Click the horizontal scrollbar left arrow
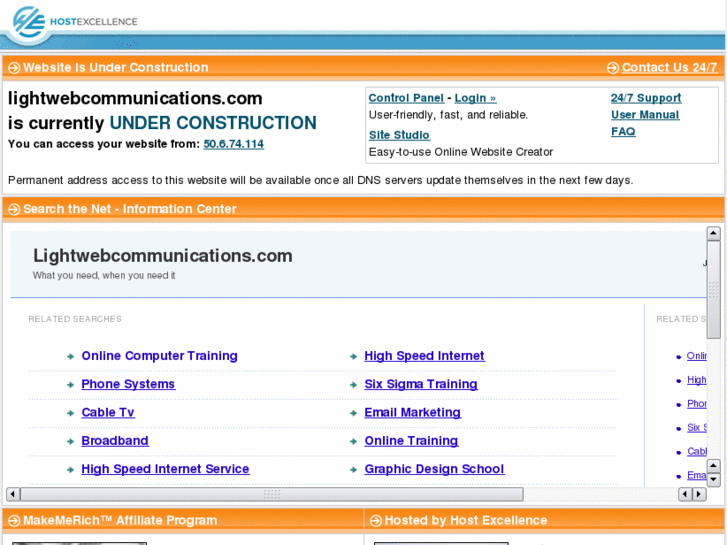Viewport: 727px width, 545px height. point(13,494)
